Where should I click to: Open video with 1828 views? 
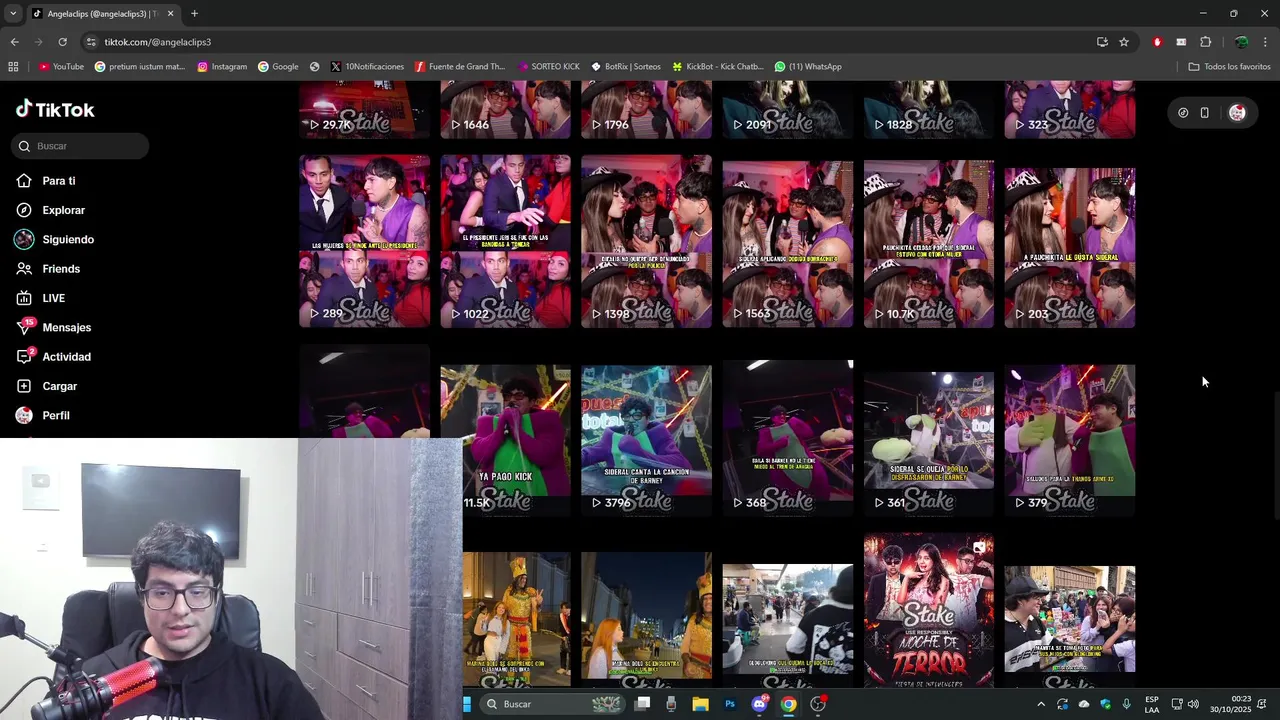[929, 110]
